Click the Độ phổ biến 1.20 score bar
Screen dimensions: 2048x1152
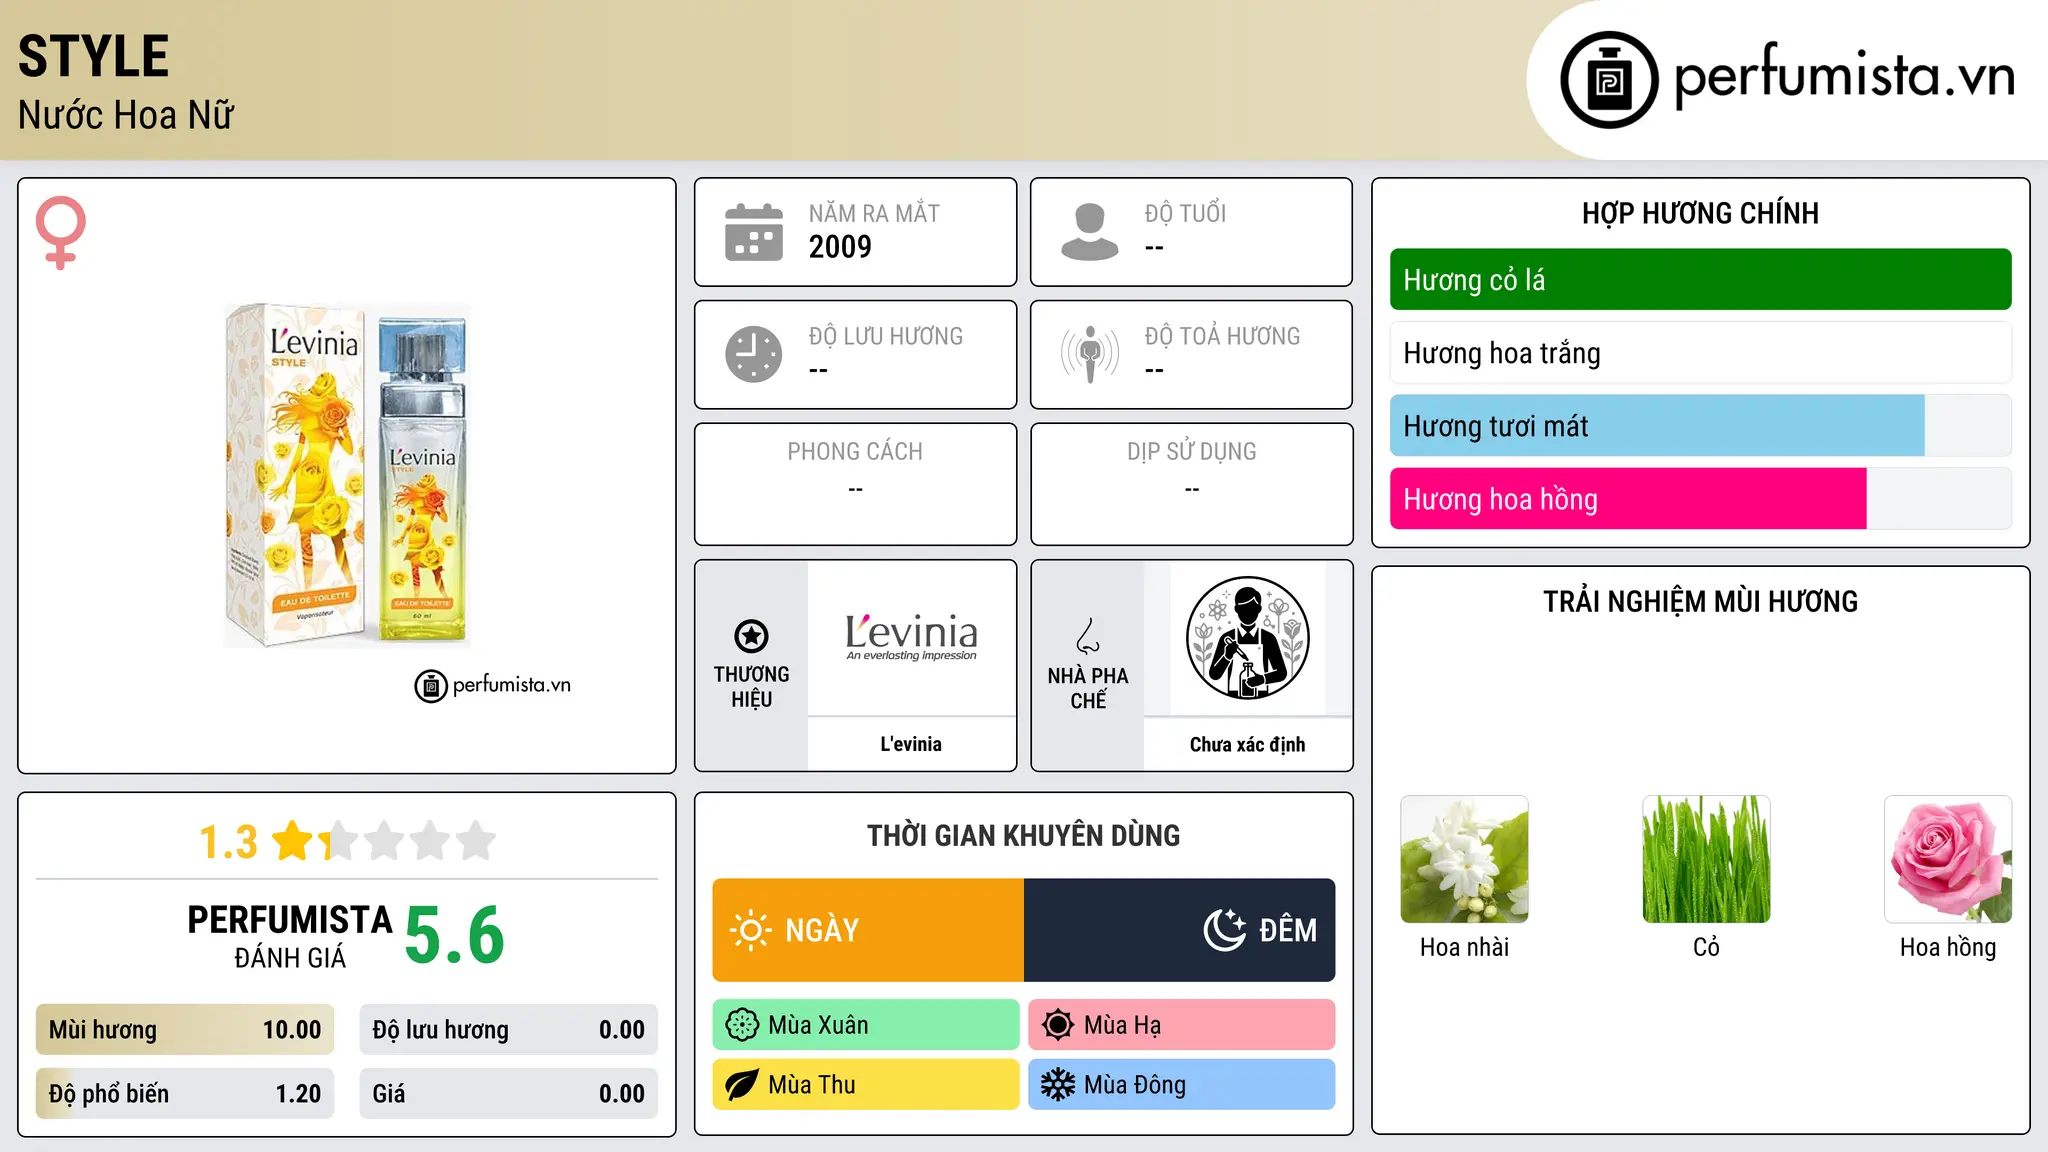tap(185, 1094)
